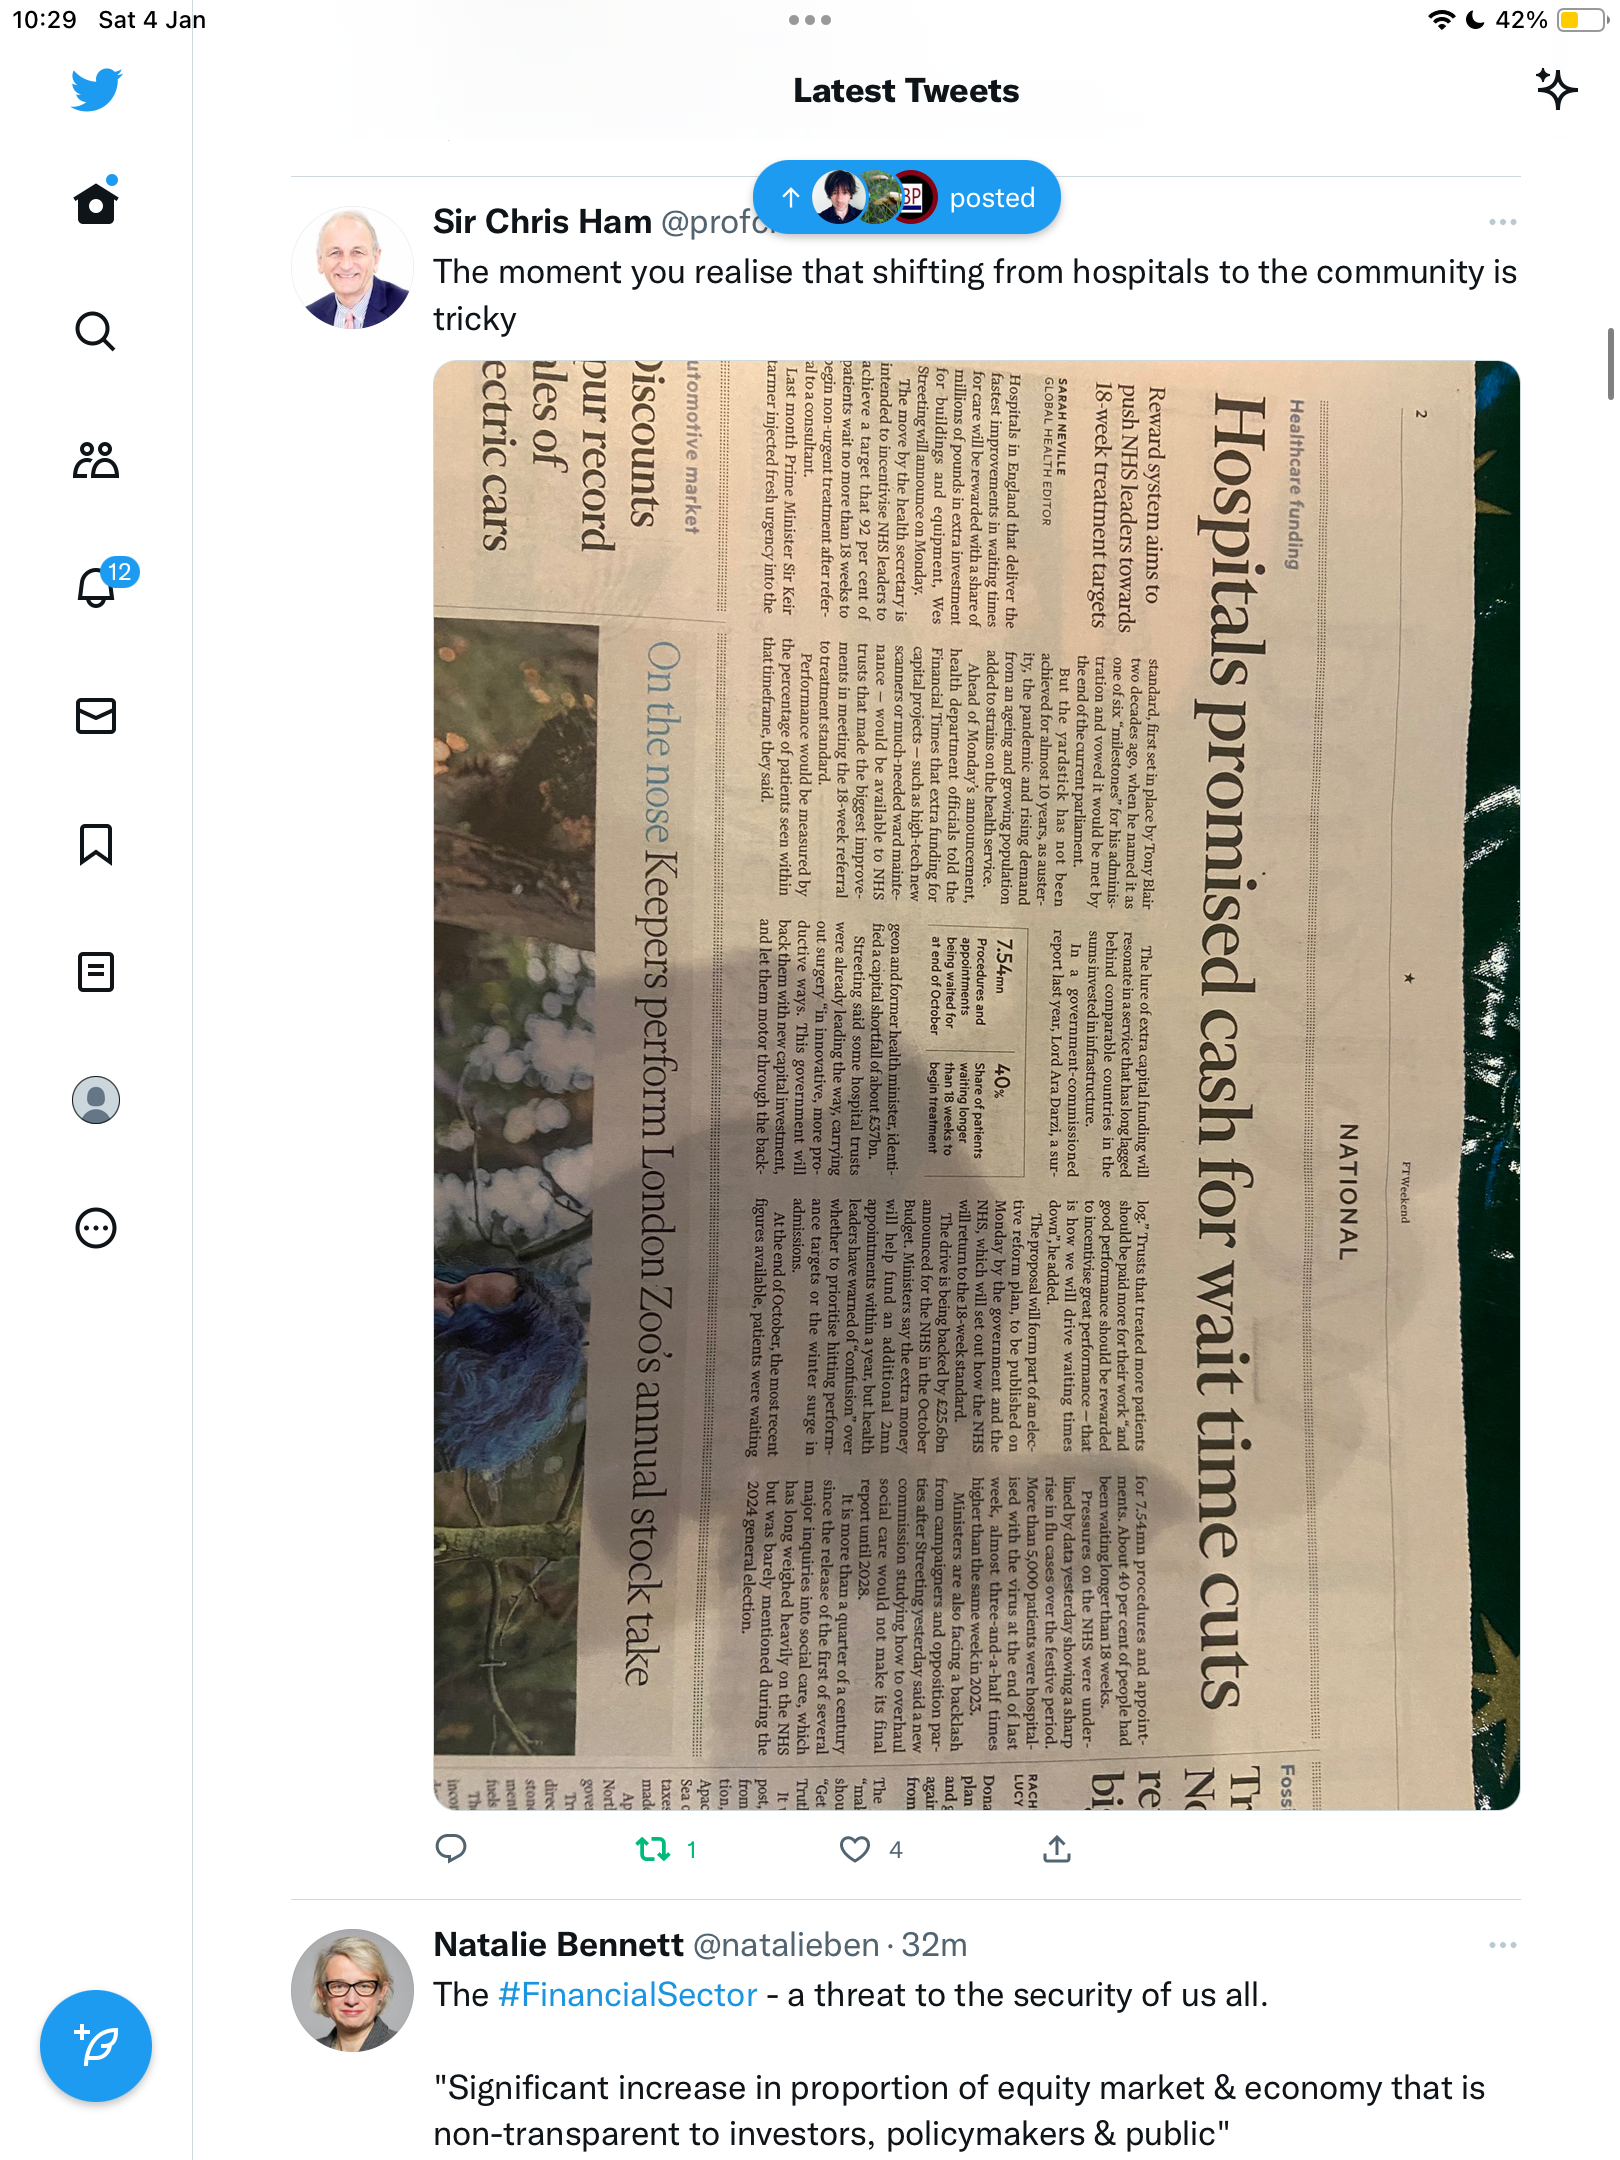Compose a new tweet with floating button
This screenshot has height=2160, width=1620.
pos(96,2046)
